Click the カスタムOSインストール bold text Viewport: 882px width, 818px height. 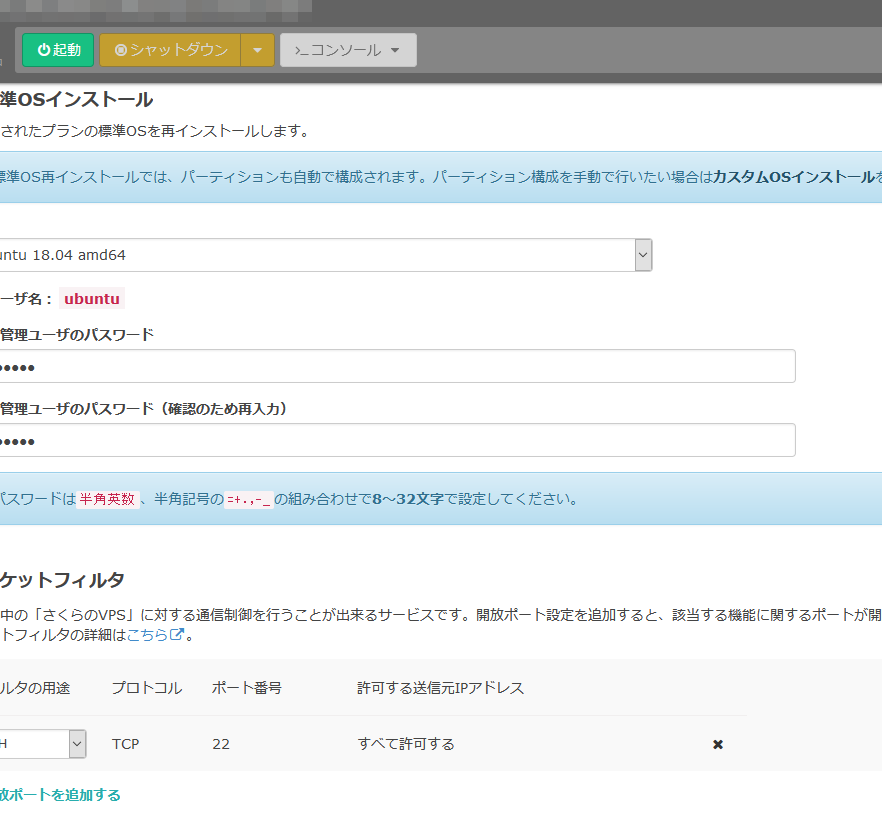coord(793,177)
